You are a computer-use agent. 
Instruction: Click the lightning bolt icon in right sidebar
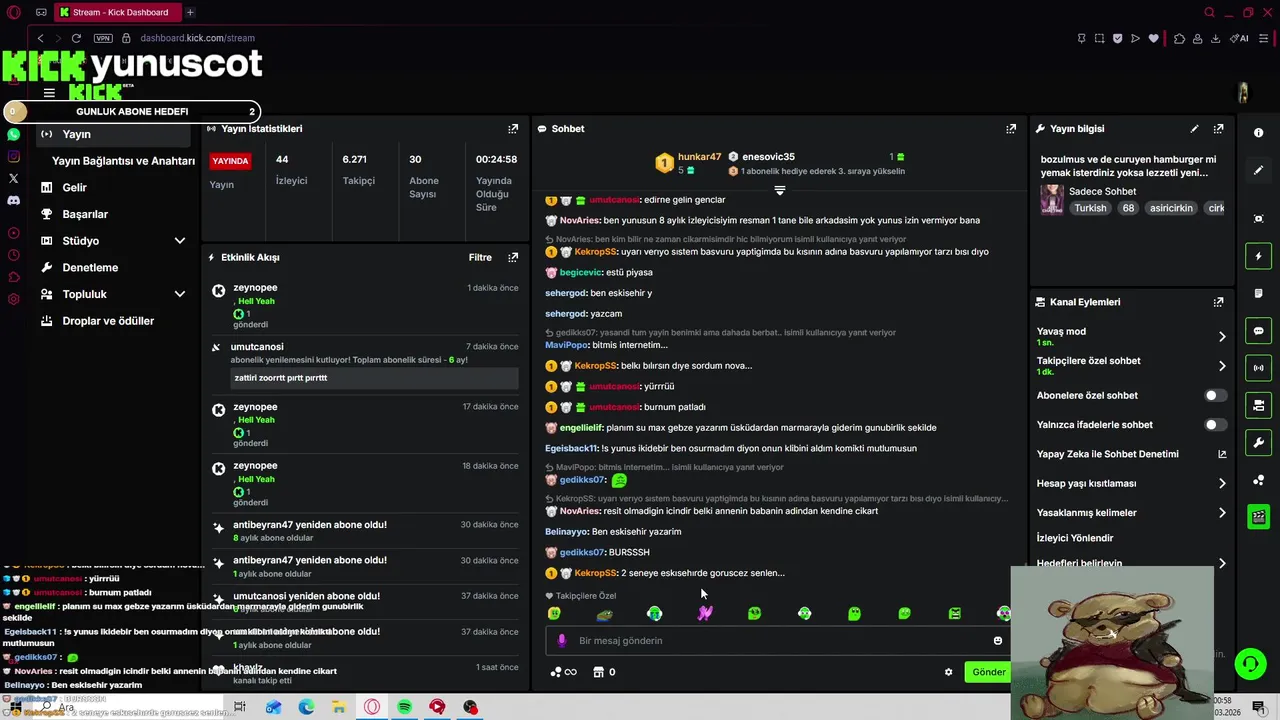point(1259,257)
